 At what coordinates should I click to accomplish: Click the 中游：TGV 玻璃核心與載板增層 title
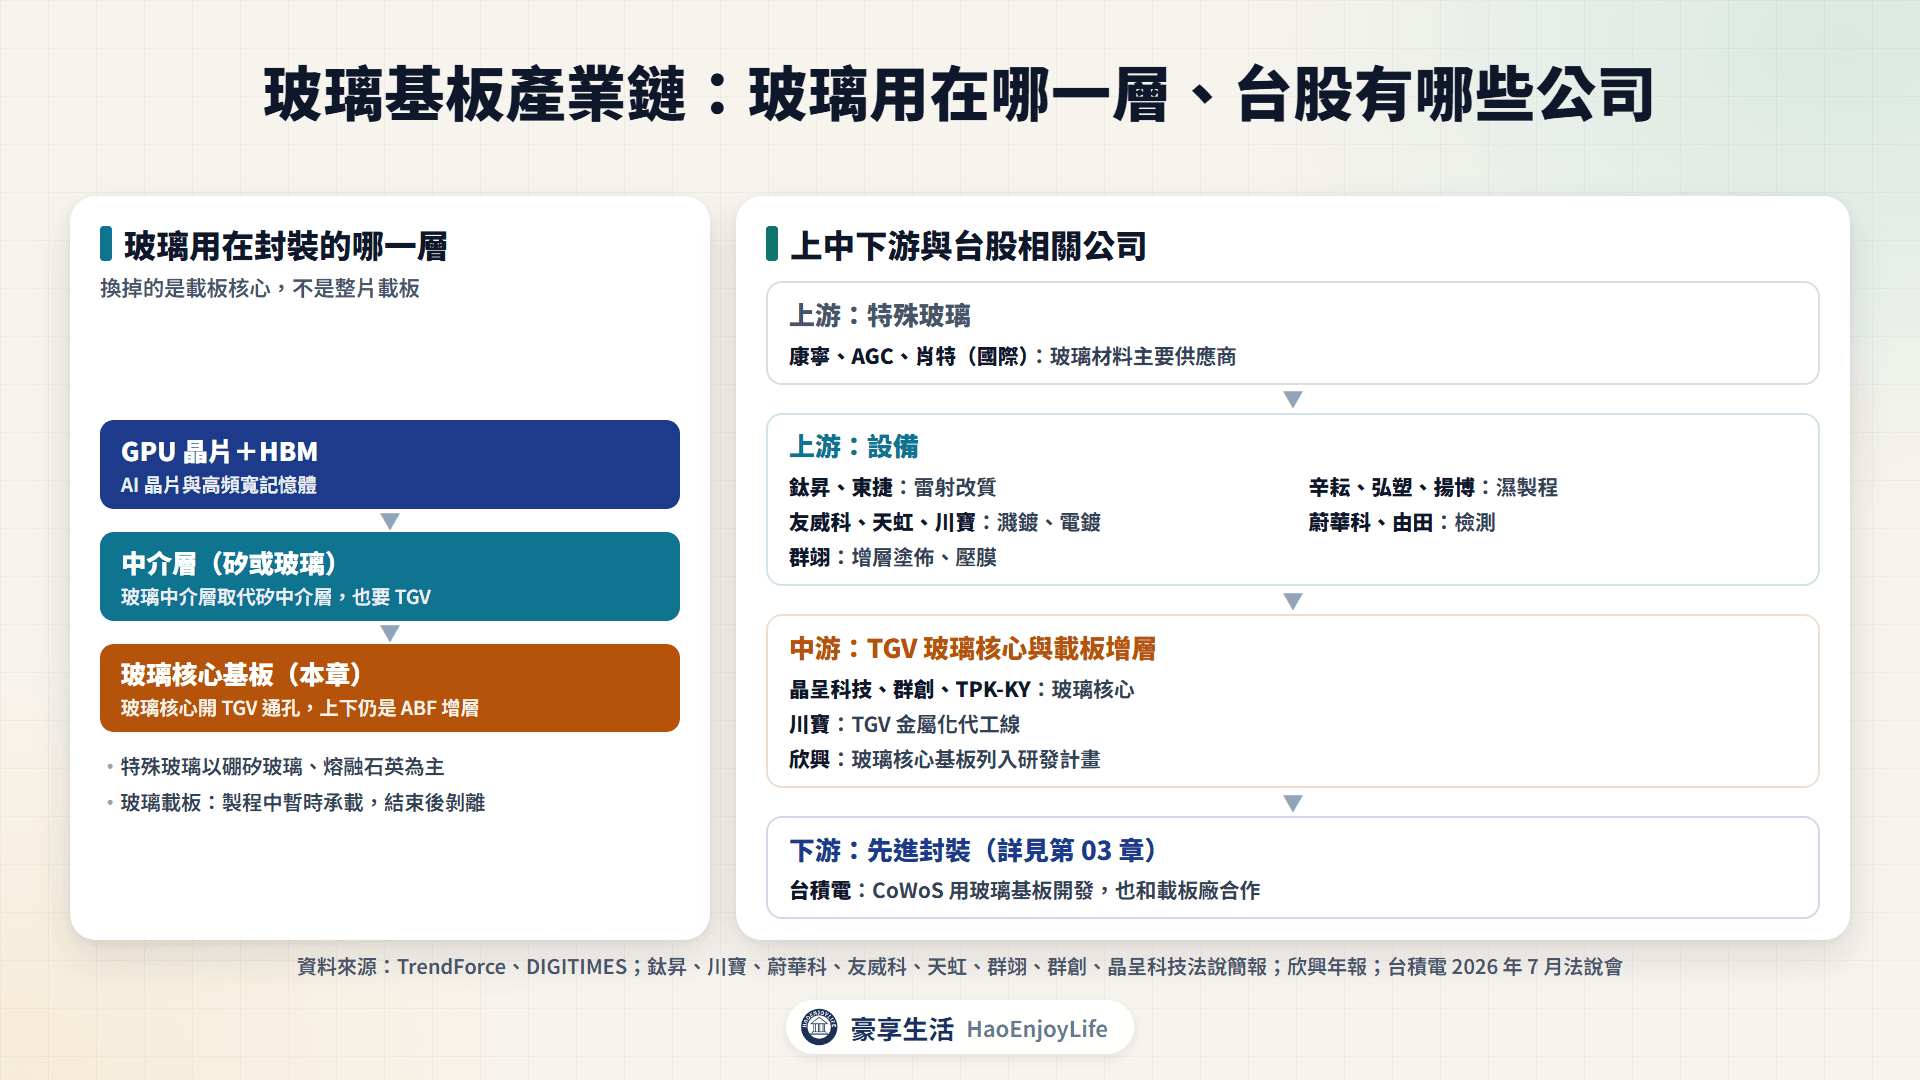[973, 649]
